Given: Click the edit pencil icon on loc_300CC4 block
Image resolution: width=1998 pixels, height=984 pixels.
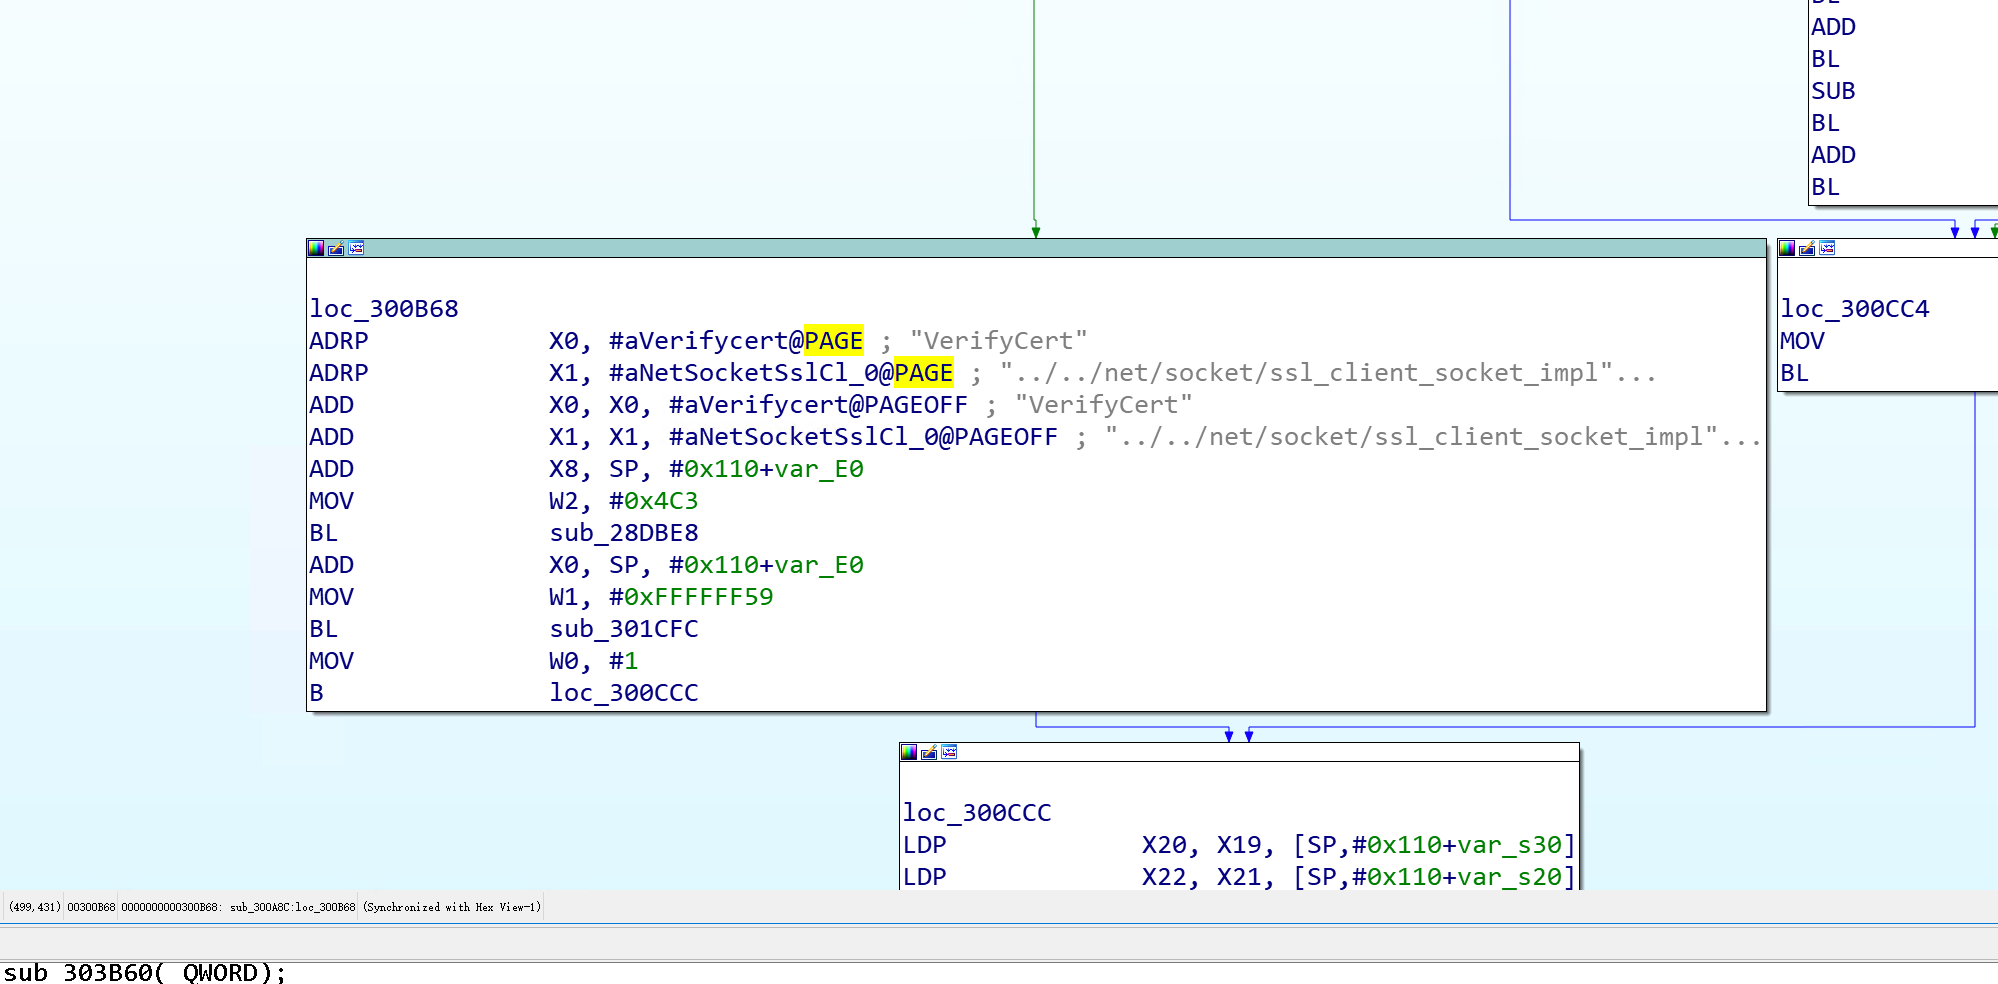Looking at the screenshot, I should [1807, 248].
